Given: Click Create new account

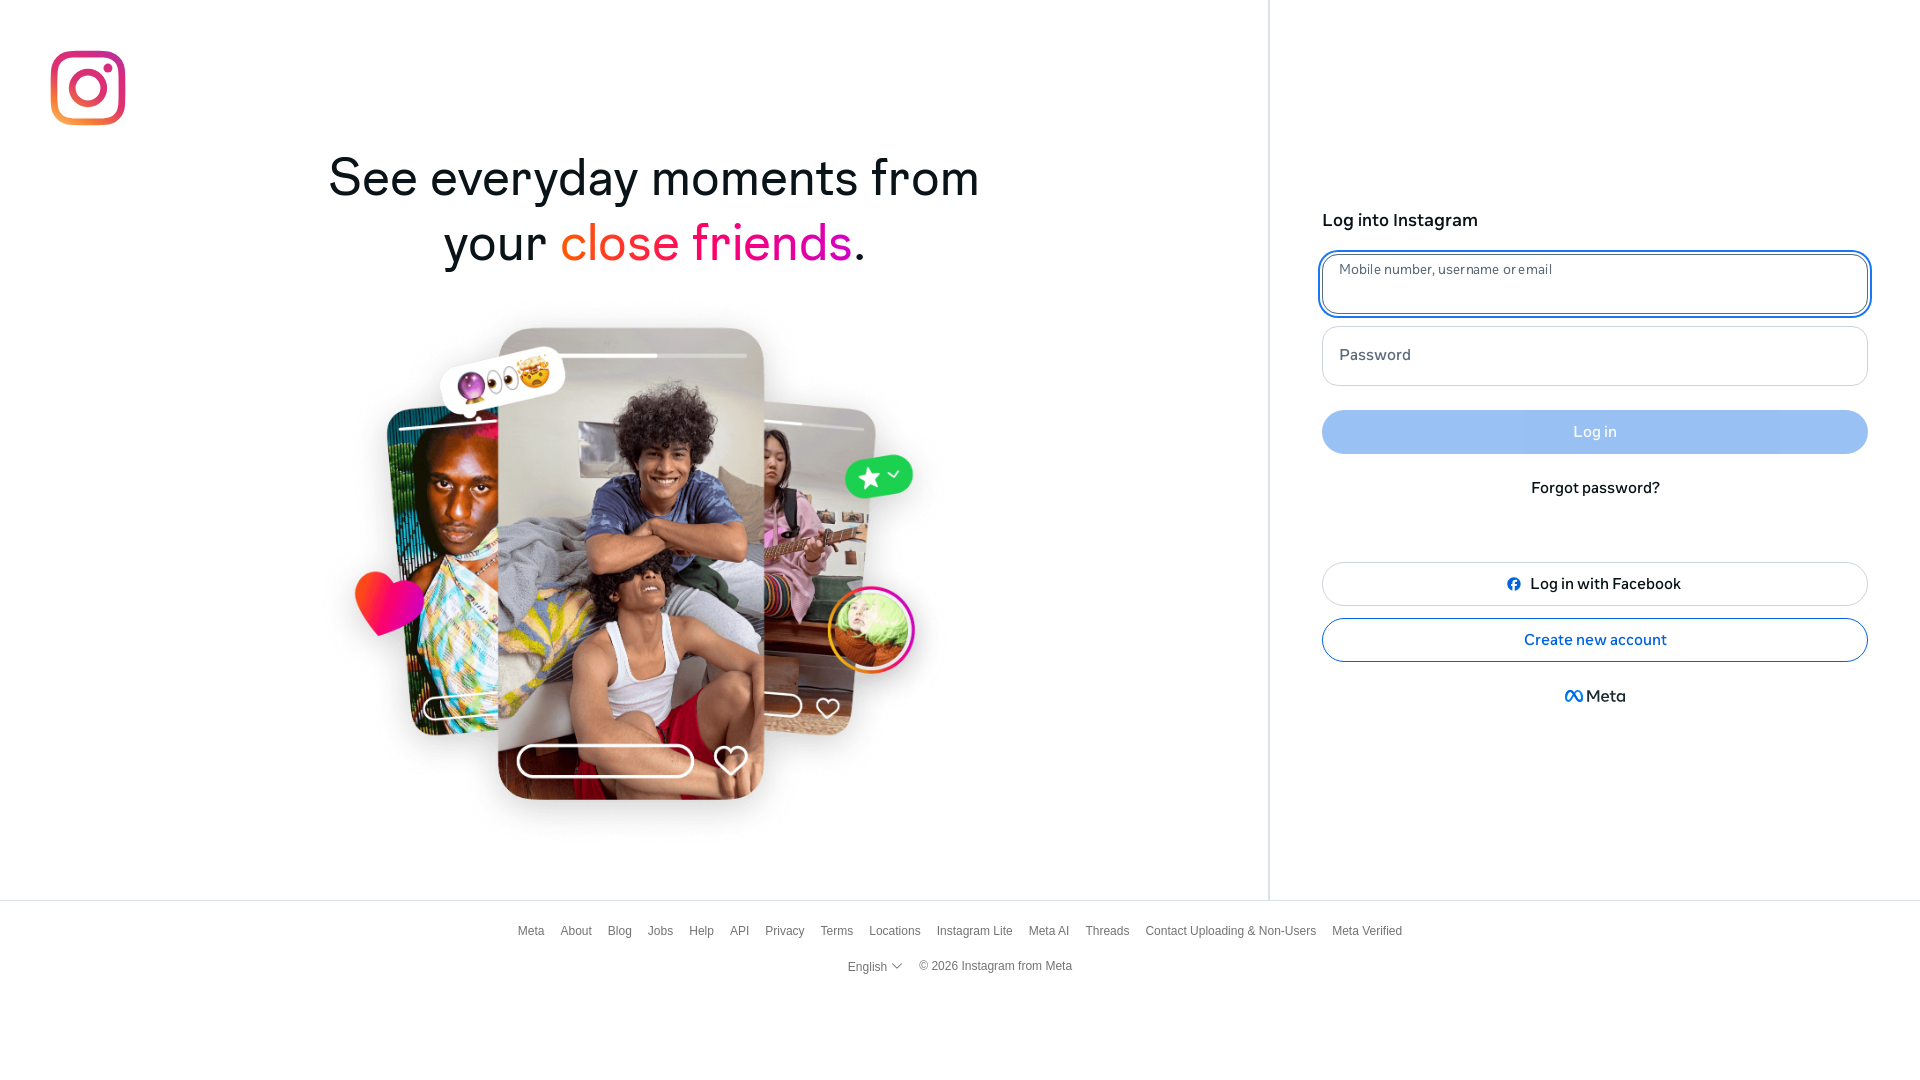Looking at the screenshot, I should pyautogui.click(x=1595, y=640).
